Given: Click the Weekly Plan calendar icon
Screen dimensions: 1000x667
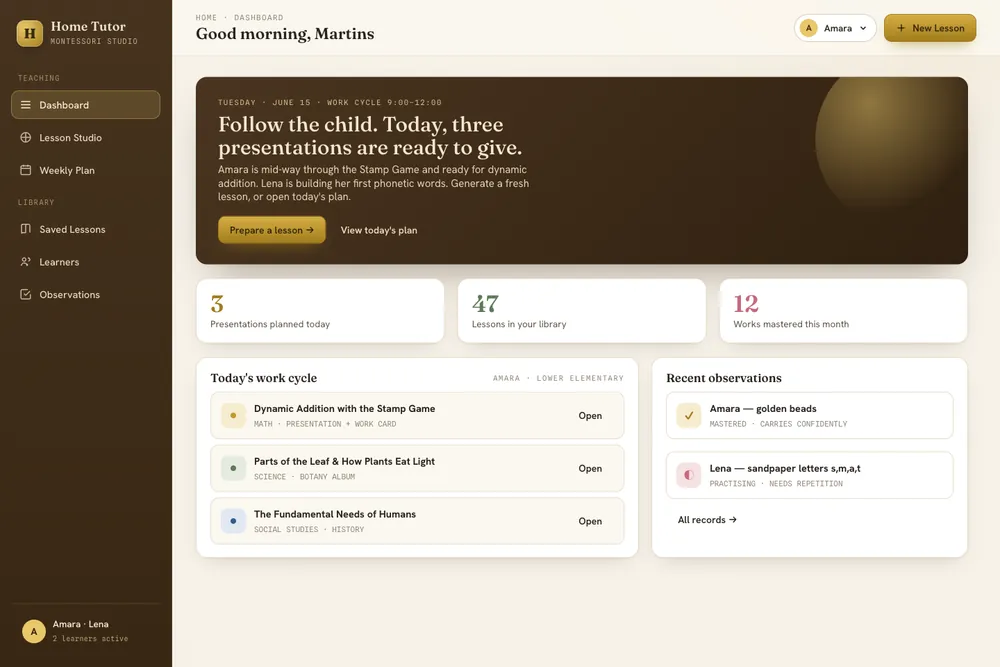Looking at the screenshot, I should click(26, 170).
